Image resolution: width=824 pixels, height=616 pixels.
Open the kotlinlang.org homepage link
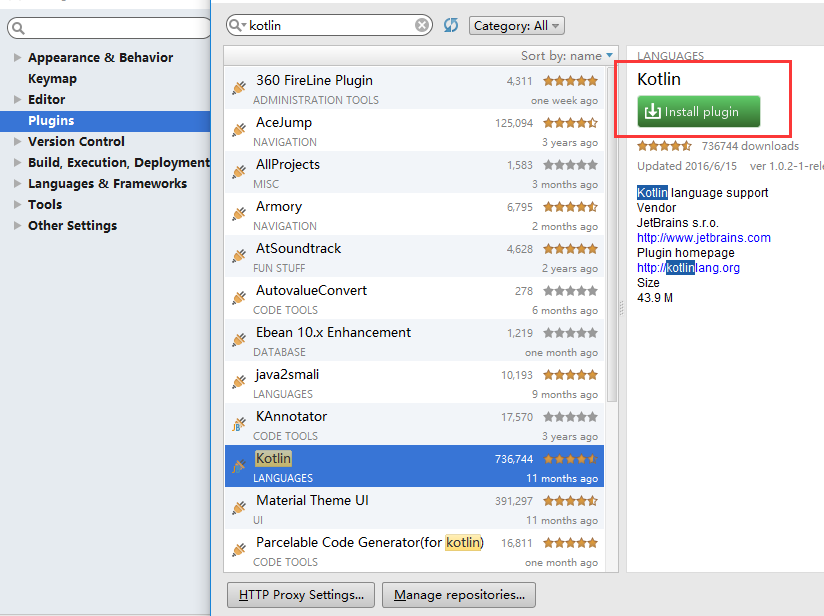[x=688, y=268]
